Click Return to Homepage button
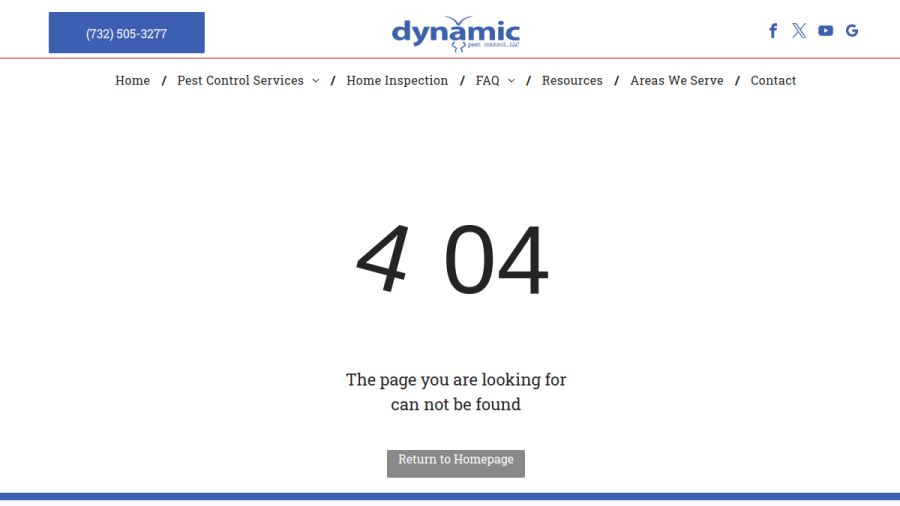The image size is (900, 506). 456,464
